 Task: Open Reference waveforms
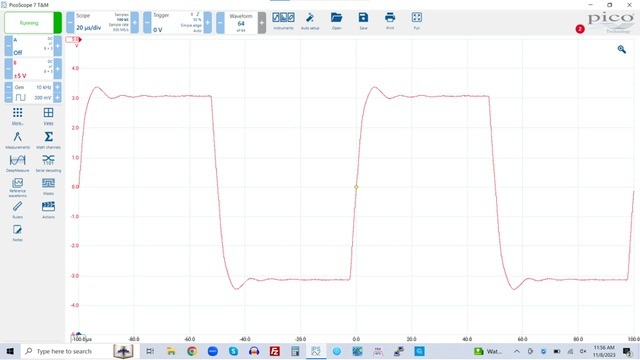tap(18, 187)
